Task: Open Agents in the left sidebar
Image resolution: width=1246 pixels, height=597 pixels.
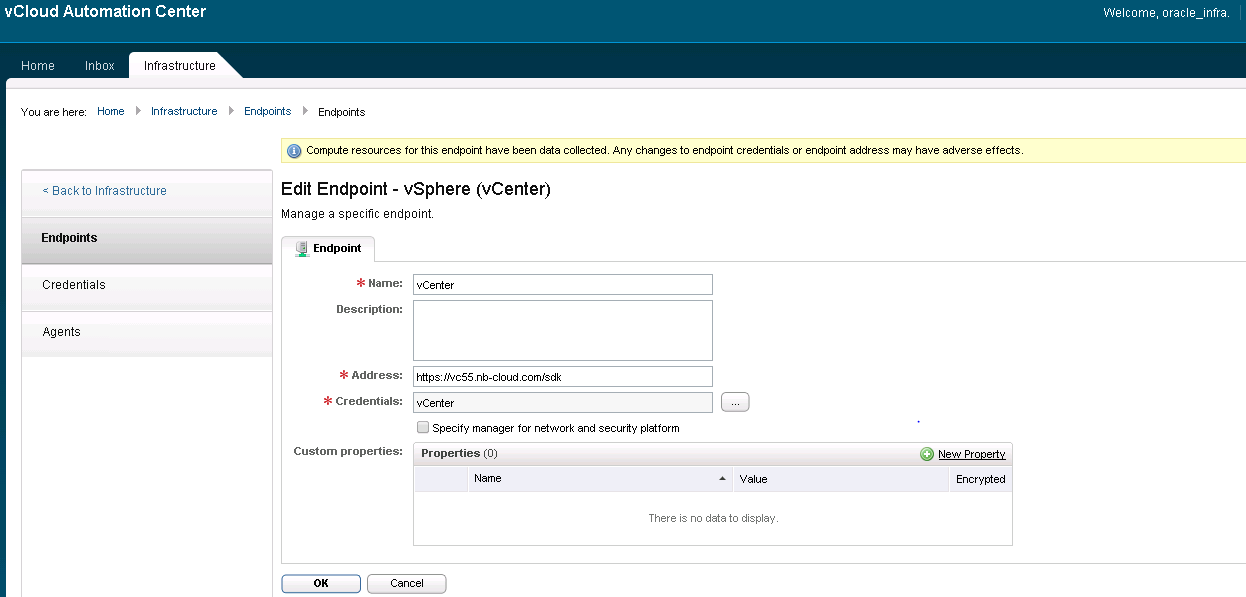Action: [147, 333]
